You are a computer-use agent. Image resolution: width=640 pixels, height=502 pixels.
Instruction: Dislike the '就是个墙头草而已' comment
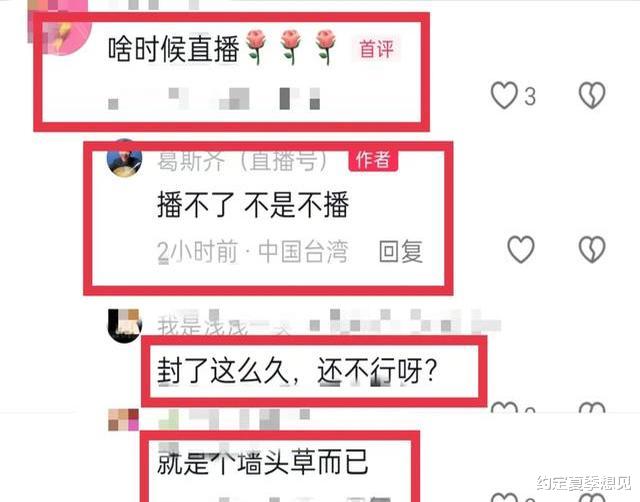click(x=592, y=498)
